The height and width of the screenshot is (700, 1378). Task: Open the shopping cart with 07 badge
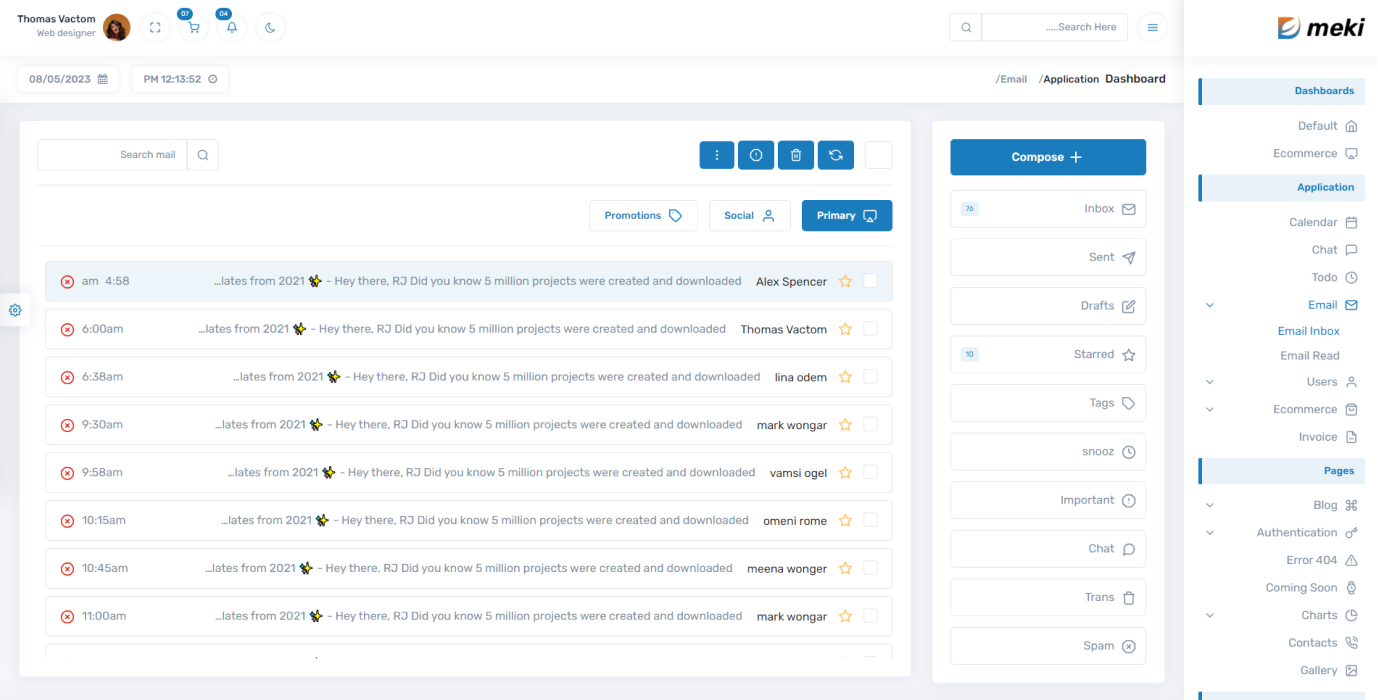[x=193, y=27]
